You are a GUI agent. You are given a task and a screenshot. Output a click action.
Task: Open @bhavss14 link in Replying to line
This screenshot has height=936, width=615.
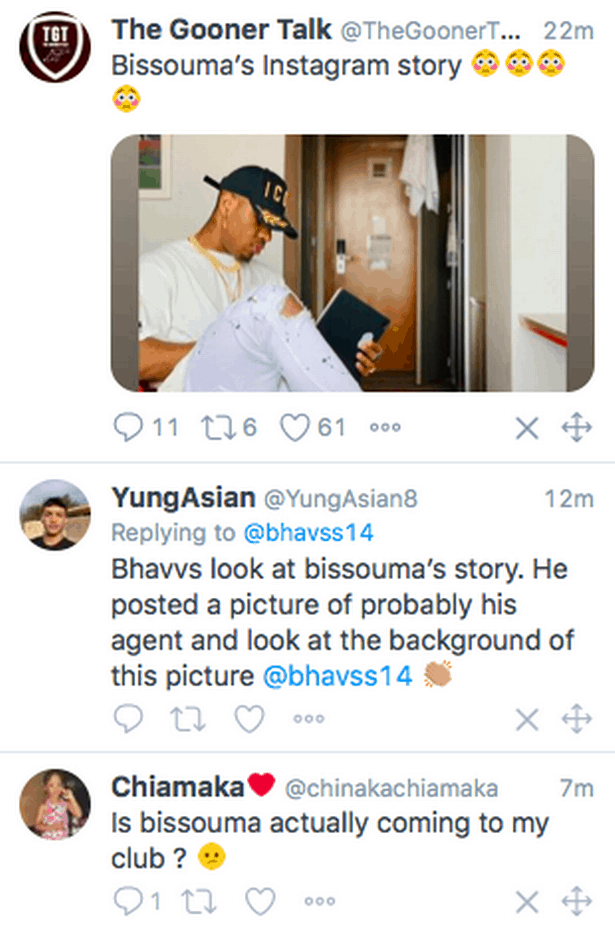(x=308, y=532)
